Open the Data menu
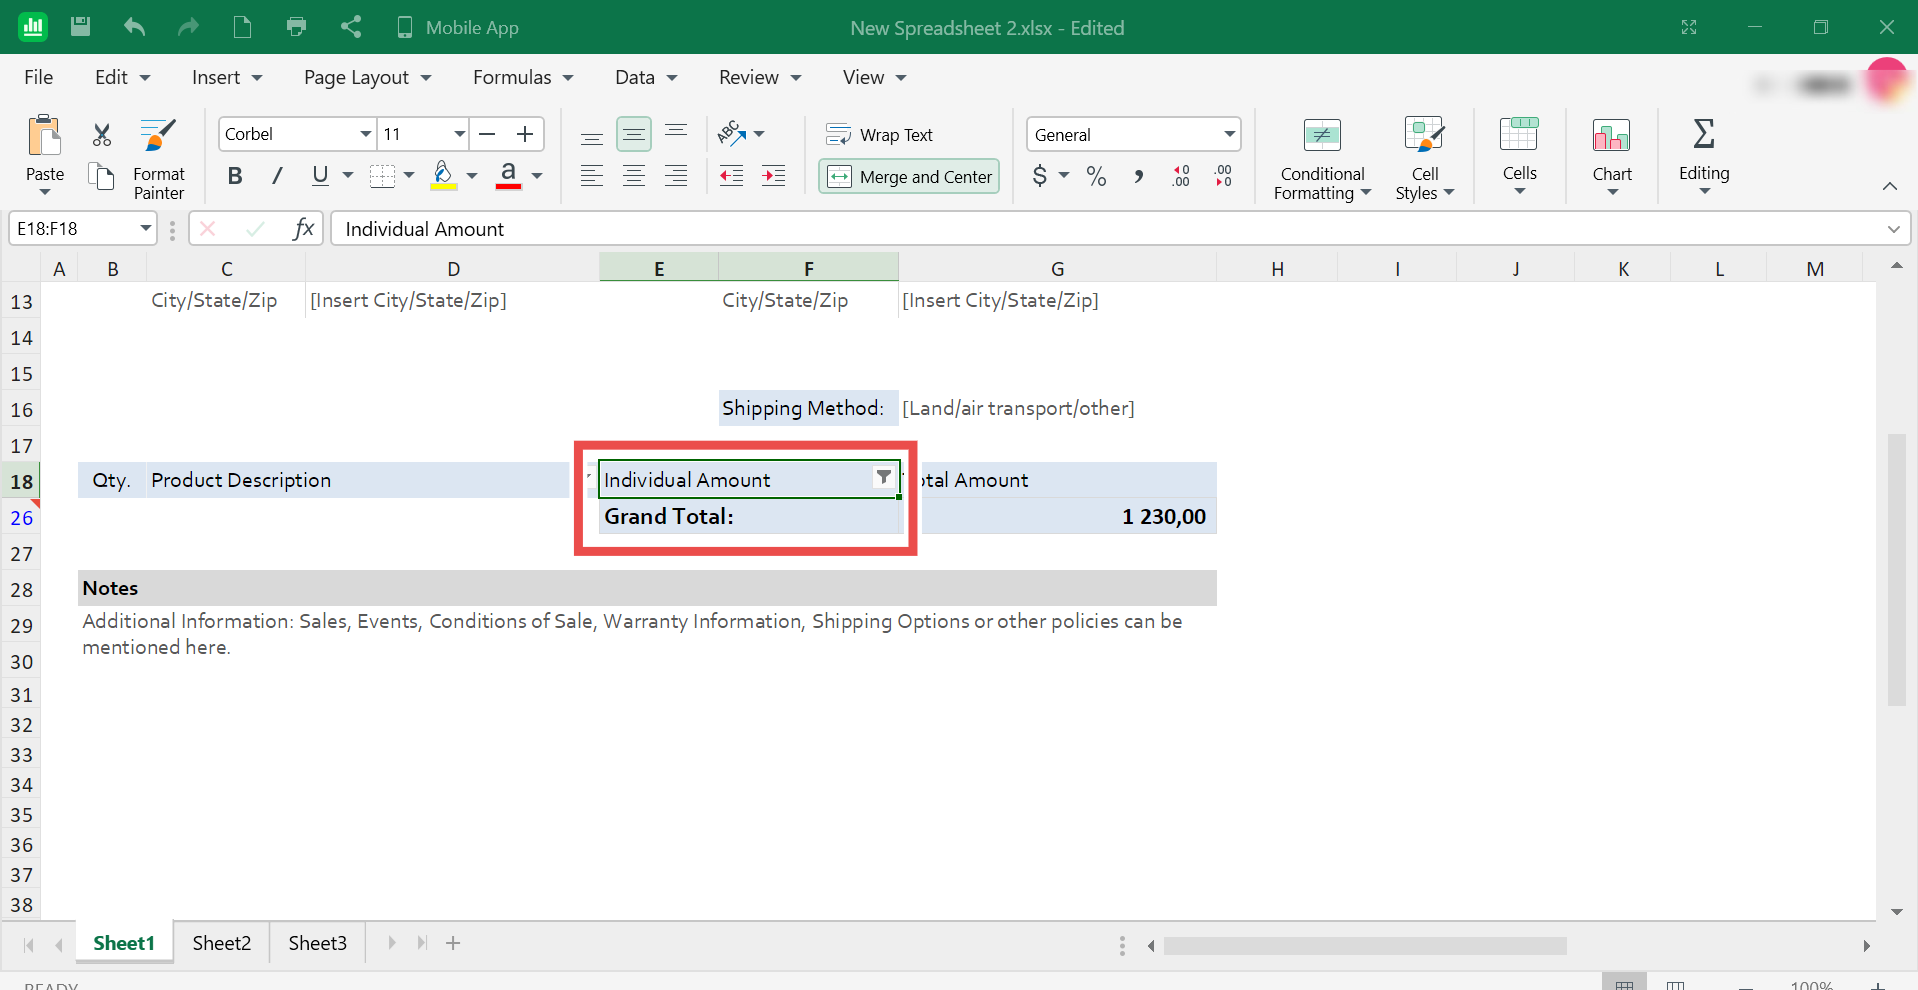Viewport: 1918px width, 990px height. tap(646, 77)
